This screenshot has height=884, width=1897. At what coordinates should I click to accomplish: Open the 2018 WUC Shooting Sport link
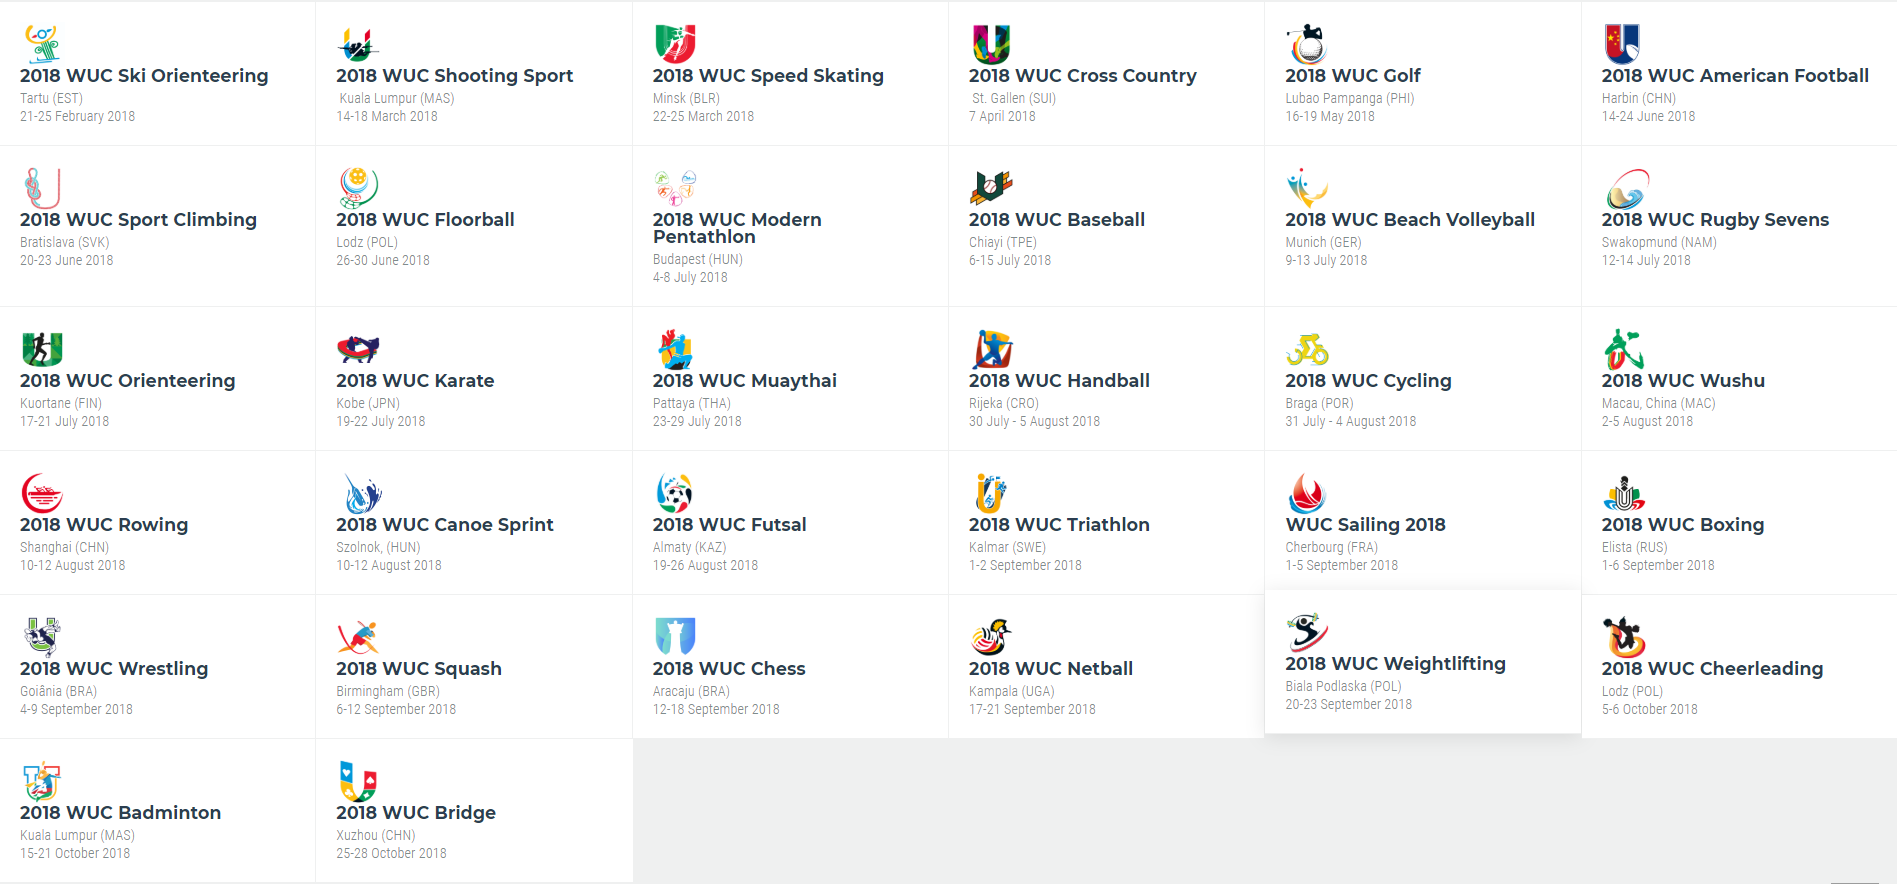tap(454, 76)
